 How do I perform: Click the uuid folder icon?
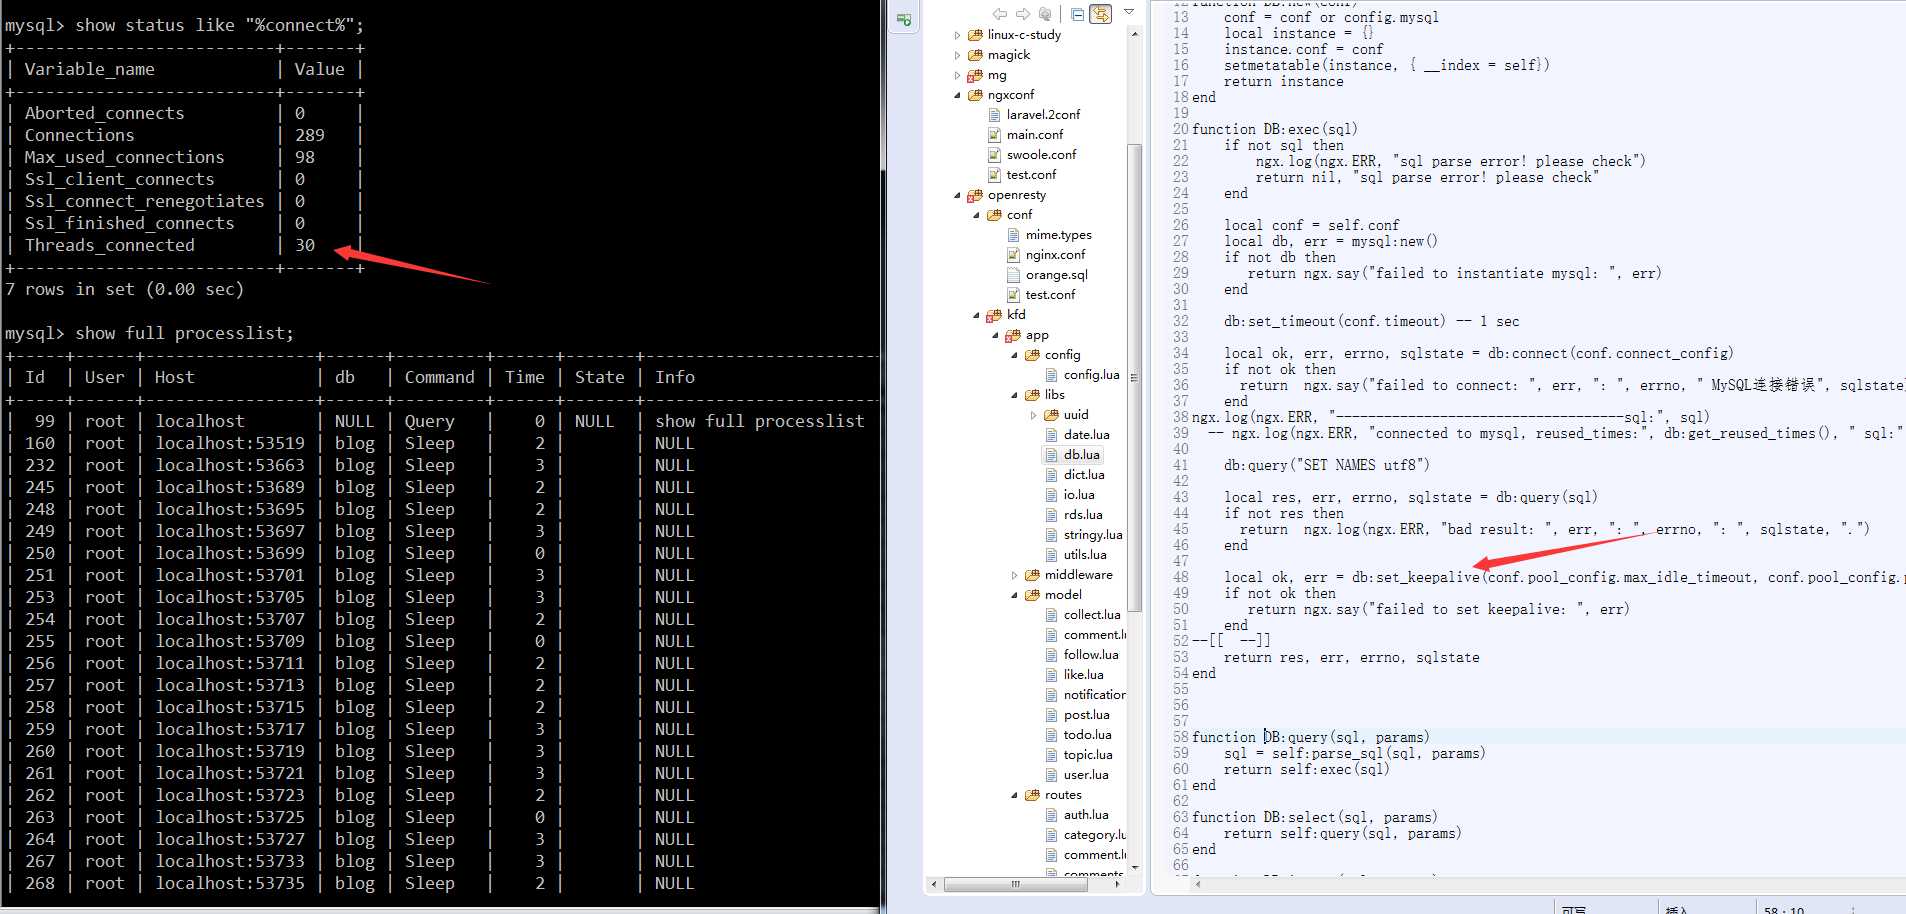point(1051,415)
